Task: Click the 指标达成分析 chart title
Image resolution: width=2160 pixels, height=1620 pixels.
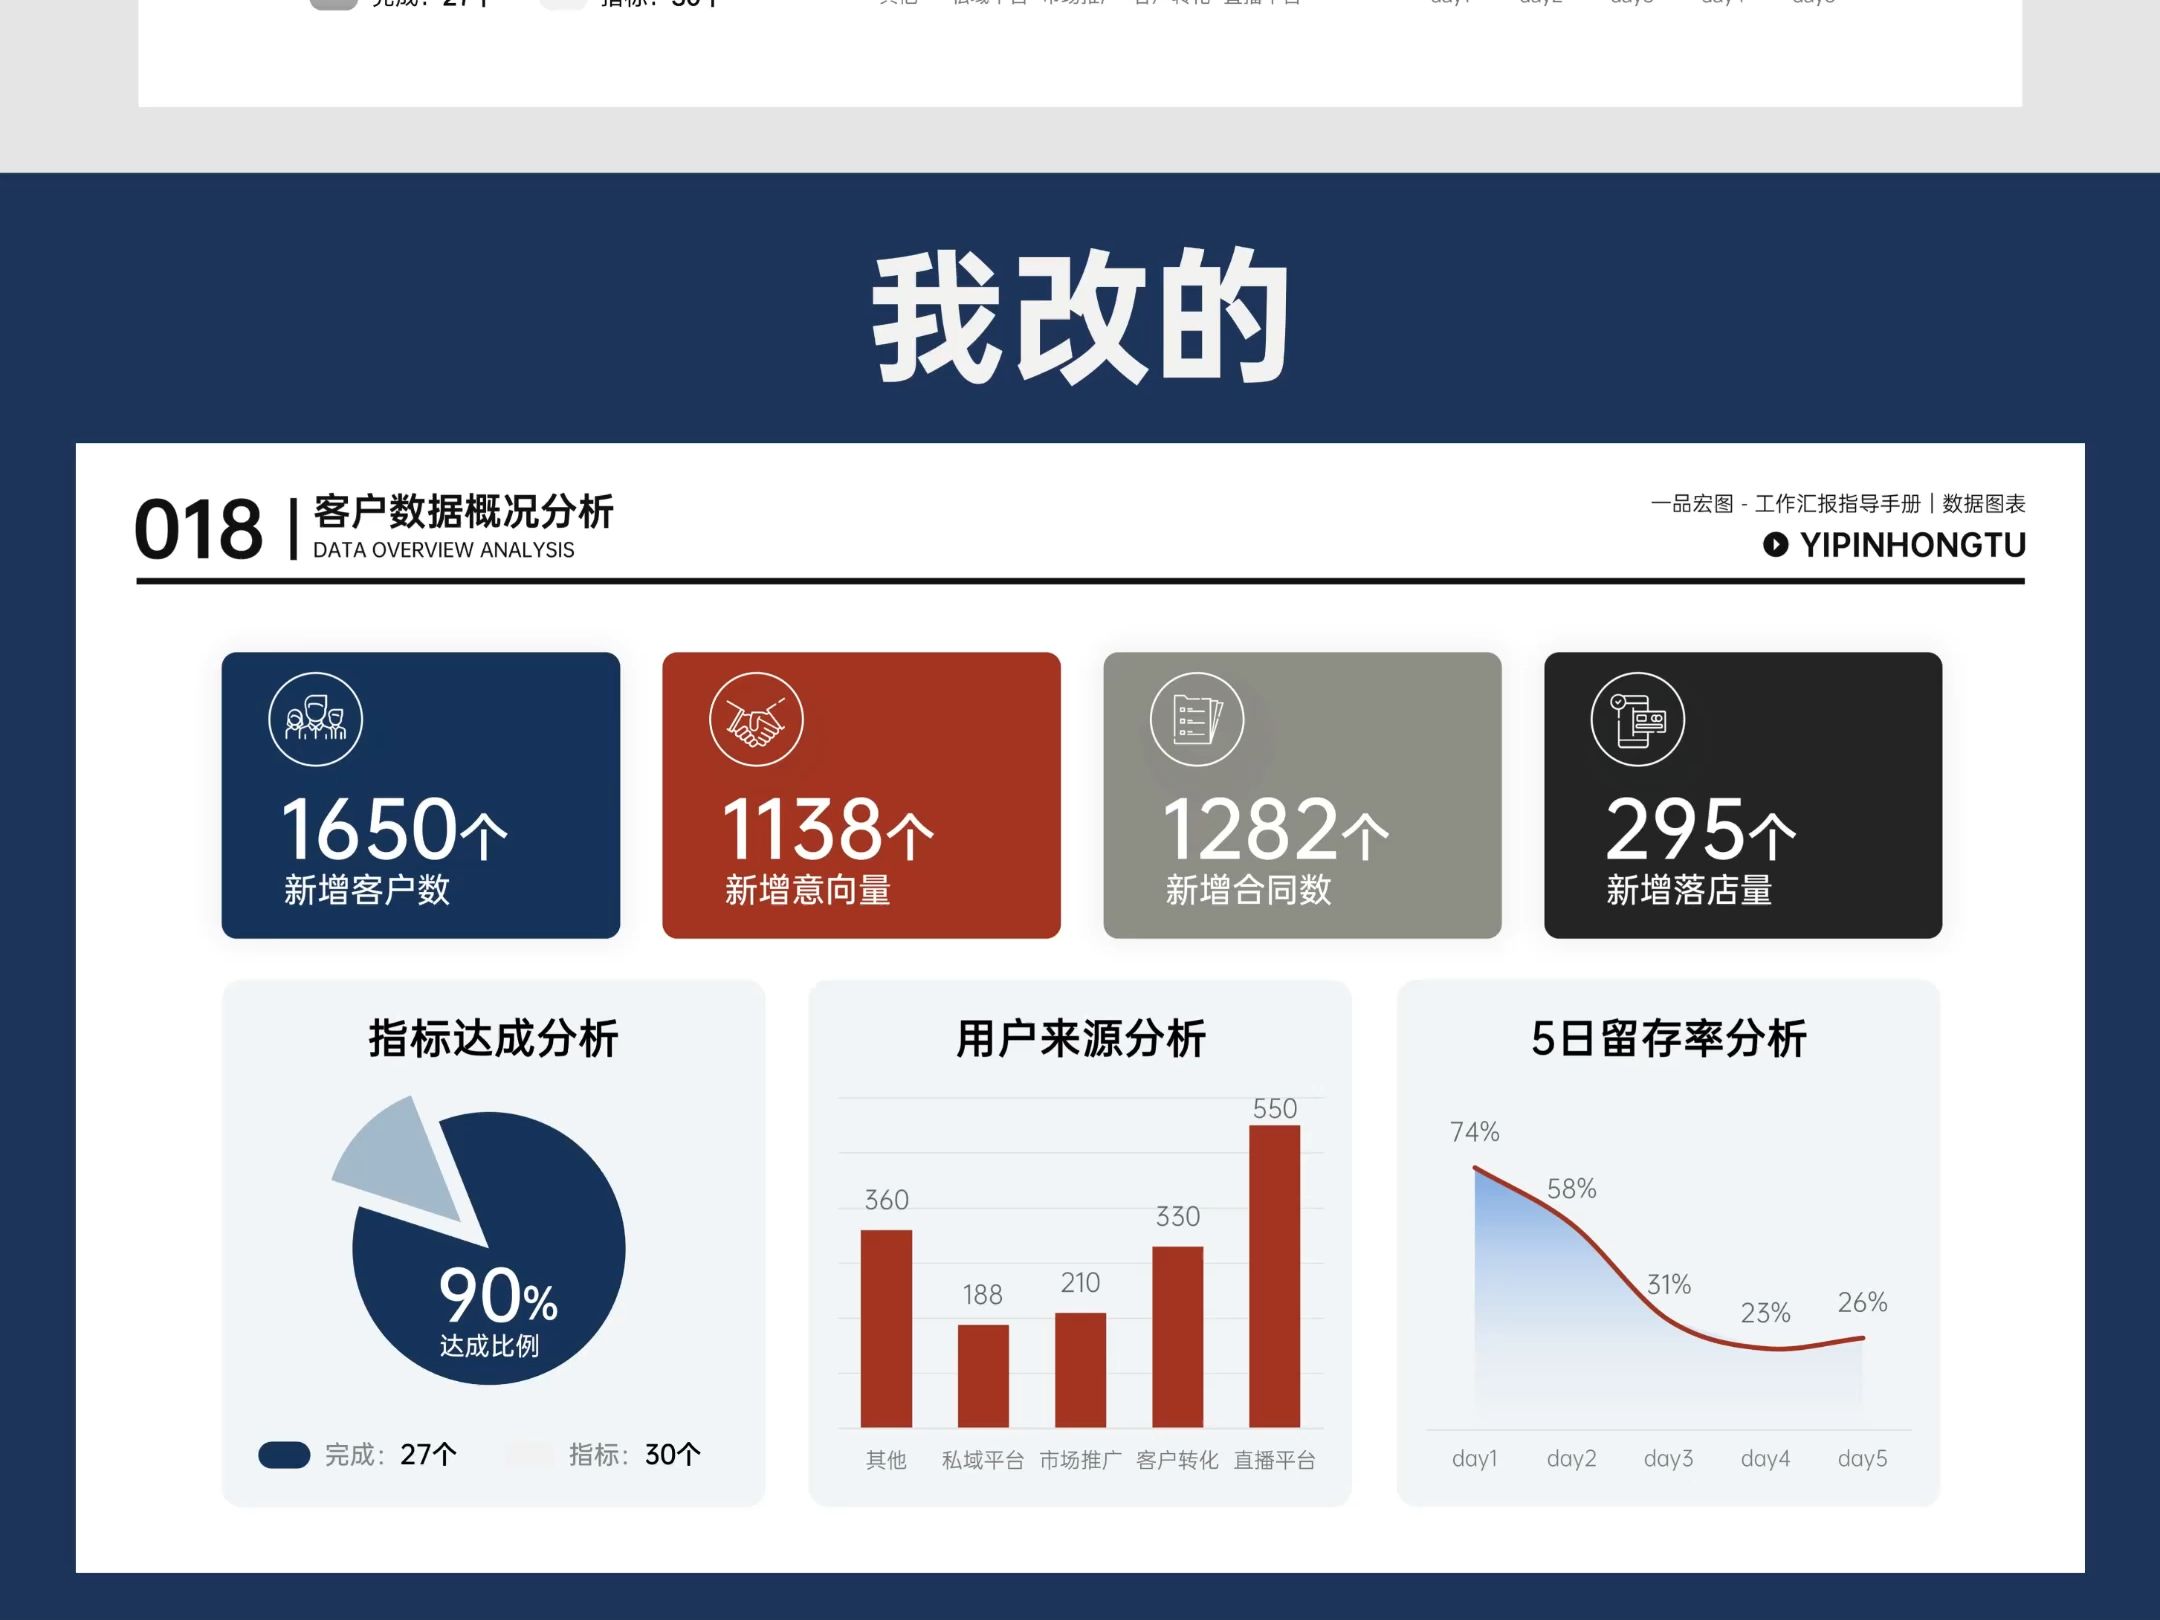Action: [x=493, y=1038]
